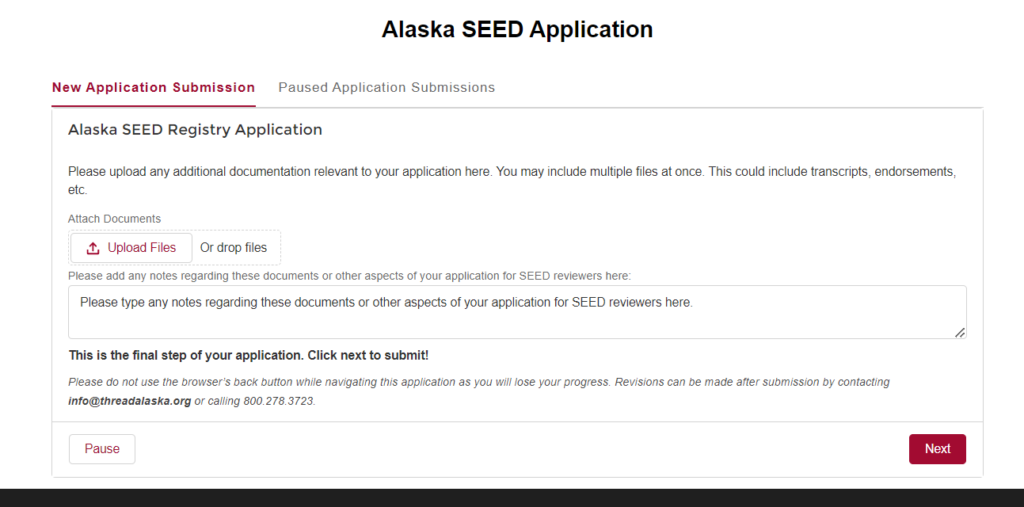The width and height of the screenshot is (1024, 507).
Task: Click the additional documentation instruction paragraph
Action: tap(512, 181)
